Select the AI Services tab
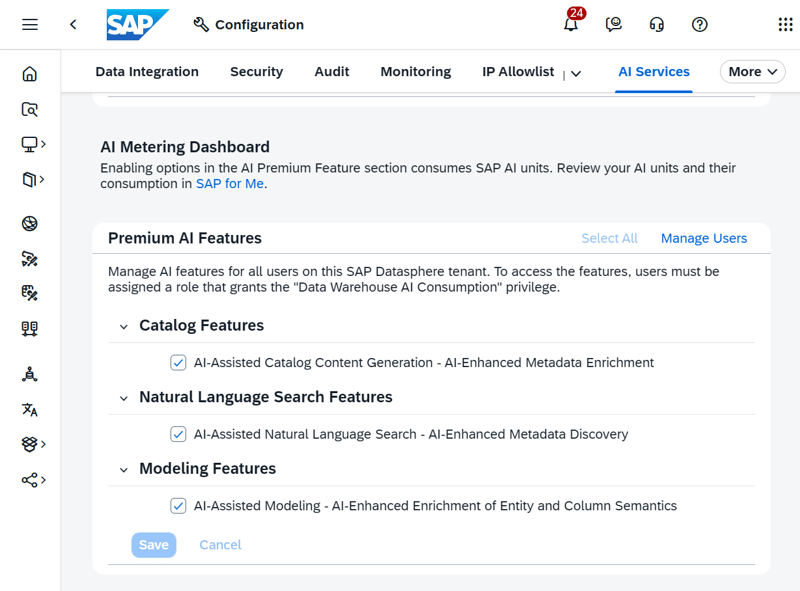Screen dimensions: 800x591 point(654,72)
